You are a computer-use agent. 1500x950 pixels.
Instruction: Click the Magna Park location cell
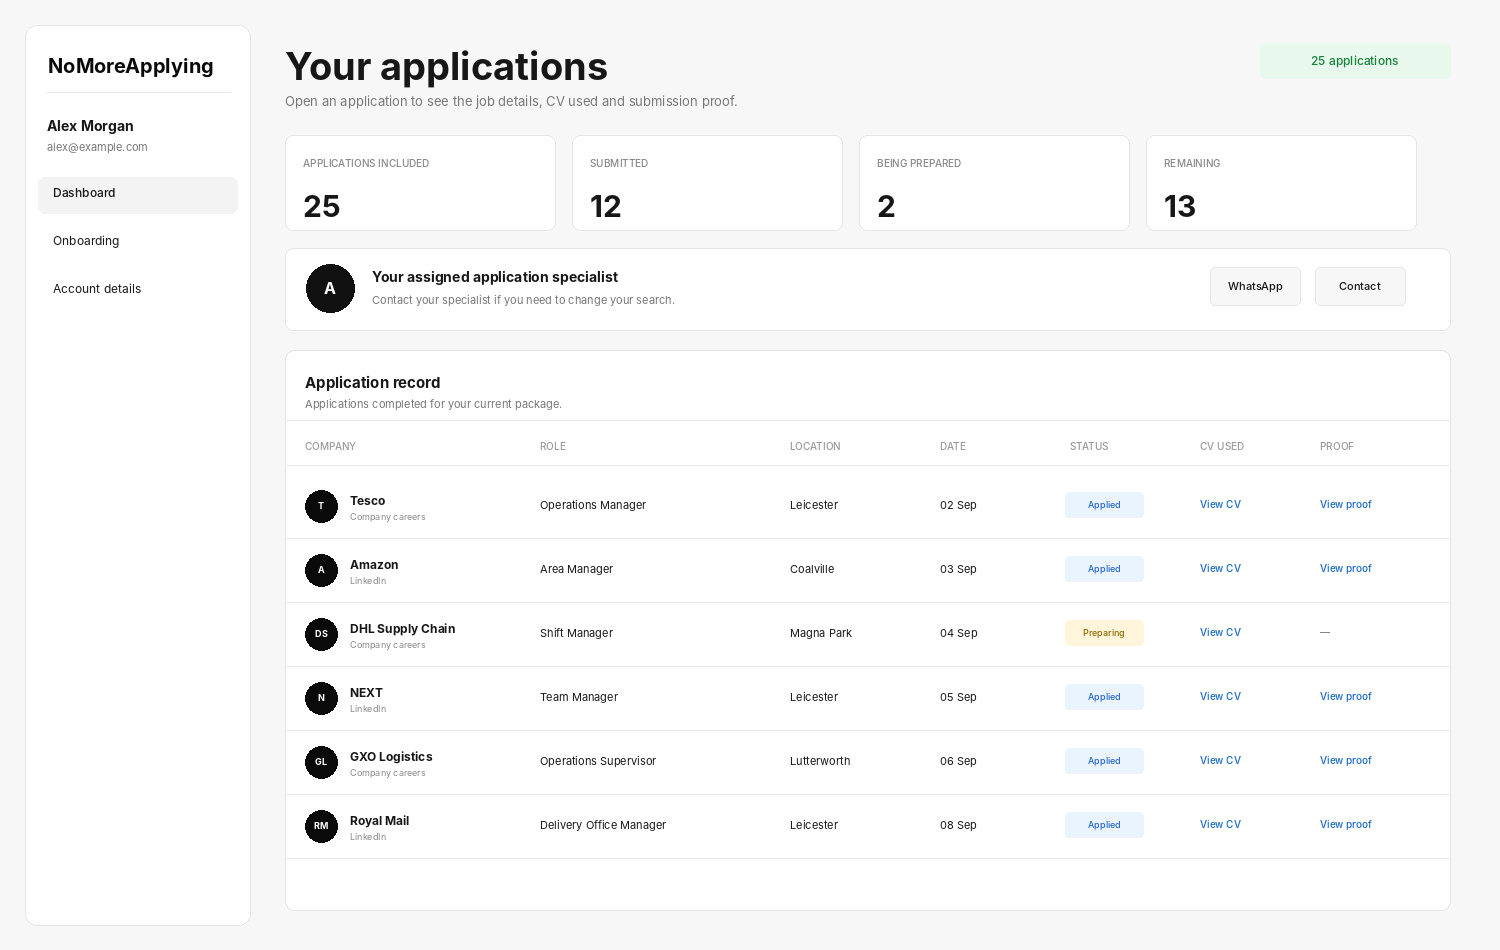coord(821,633)
